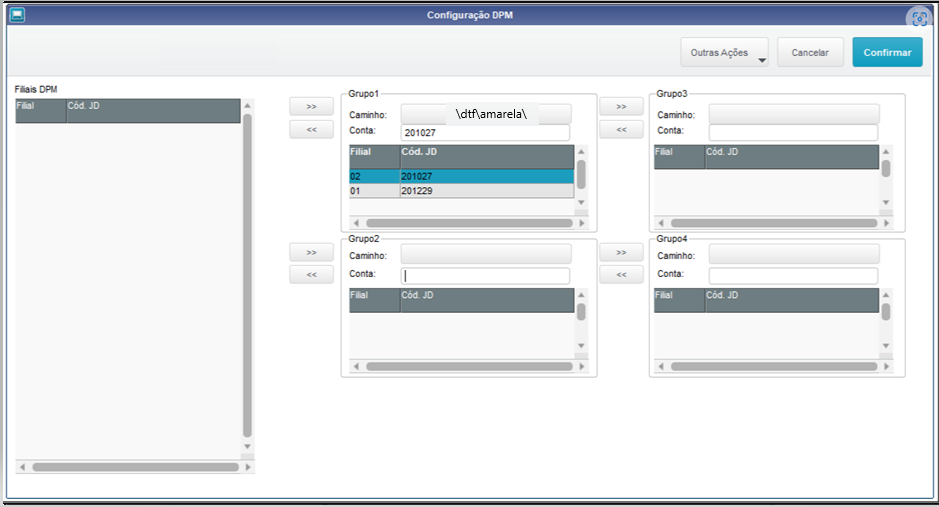Click the Grupo2 Conta input field
Image resolution: width=939 pixels, height=507 pixels.
click(x=485, y=276)
